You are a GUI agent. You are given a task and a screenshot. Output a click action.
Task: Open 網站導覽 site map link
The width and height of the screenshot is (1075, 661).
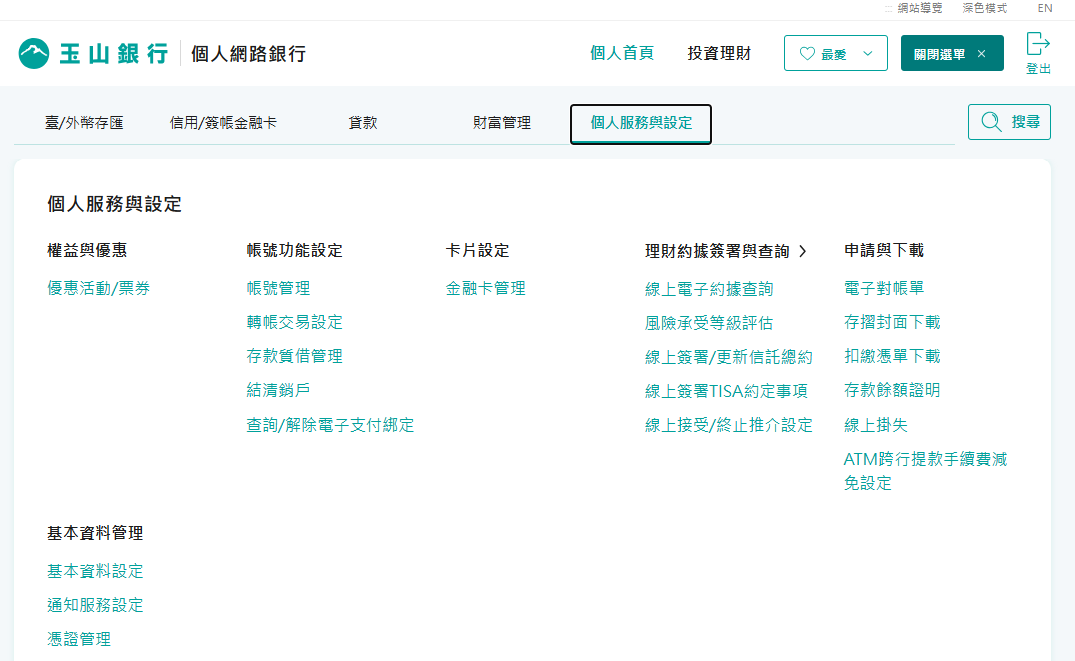point(919,8)
